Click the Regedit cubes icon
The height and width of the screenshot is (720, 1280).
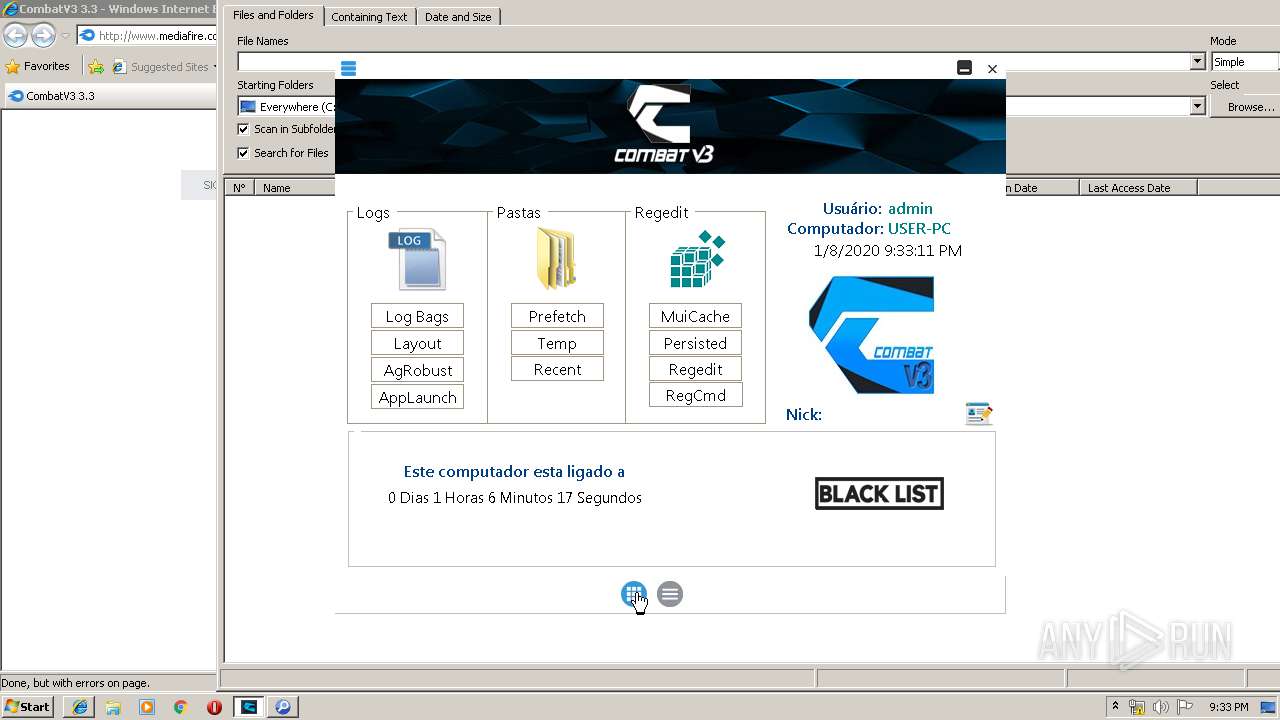point(697,259)
